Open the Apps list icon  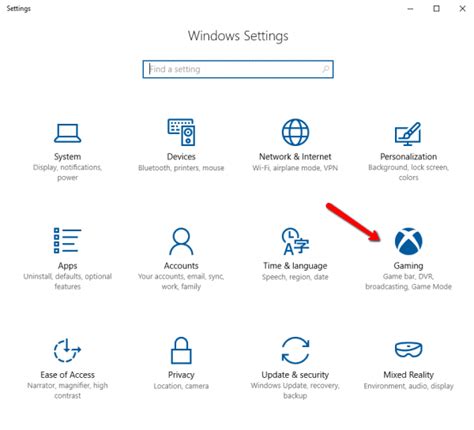[67, 241]
